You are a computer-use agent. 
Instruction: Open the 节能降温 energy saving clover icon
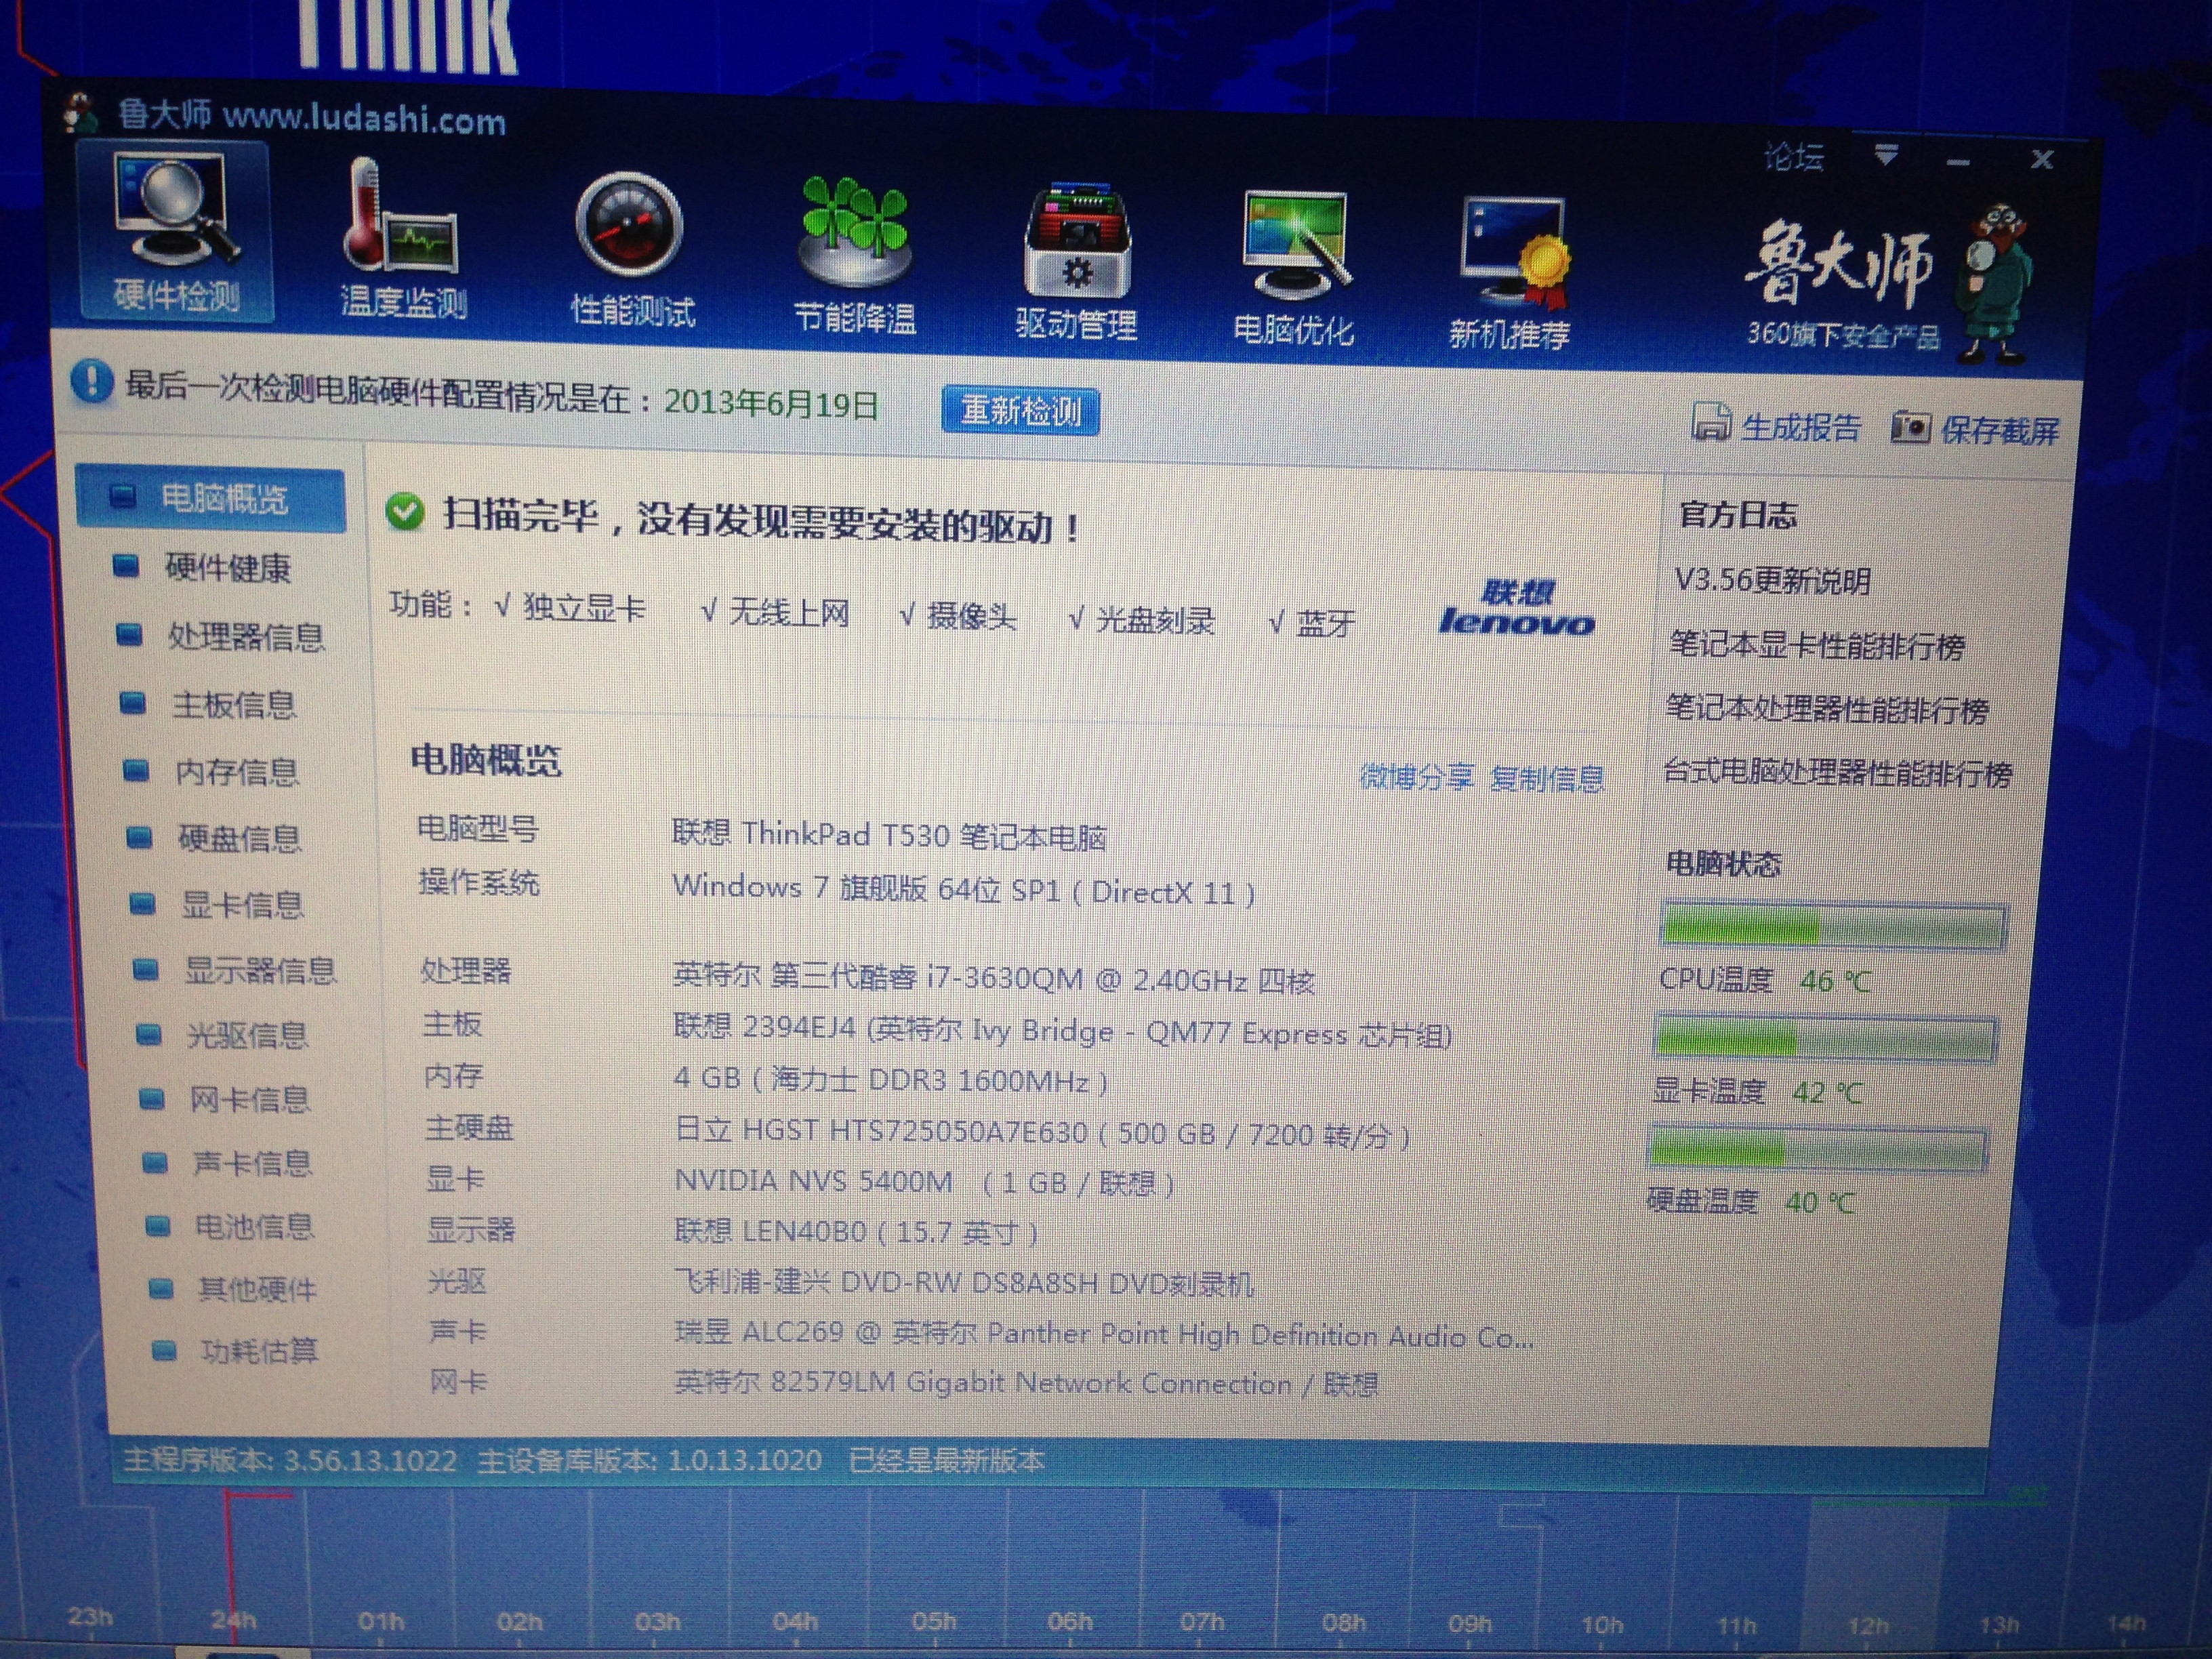pos(854,256)
